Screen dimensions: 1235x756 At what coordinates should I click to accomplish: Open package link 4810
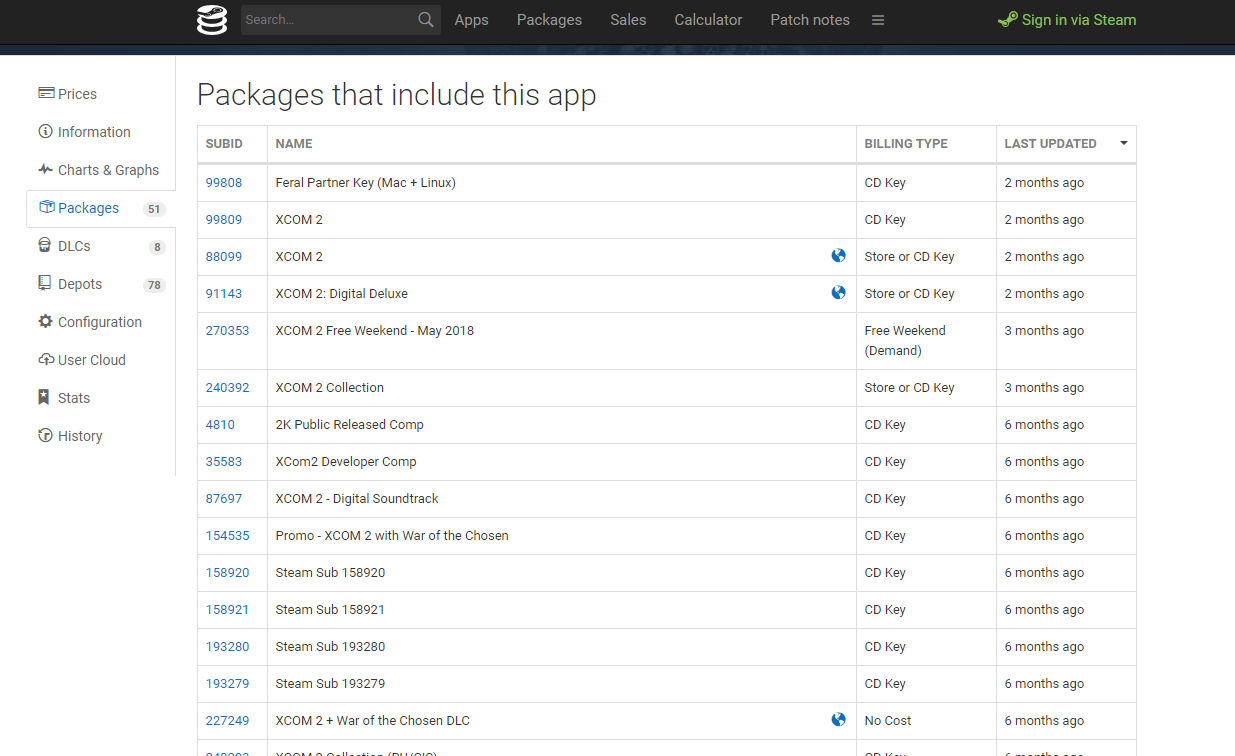click(220, 425)
